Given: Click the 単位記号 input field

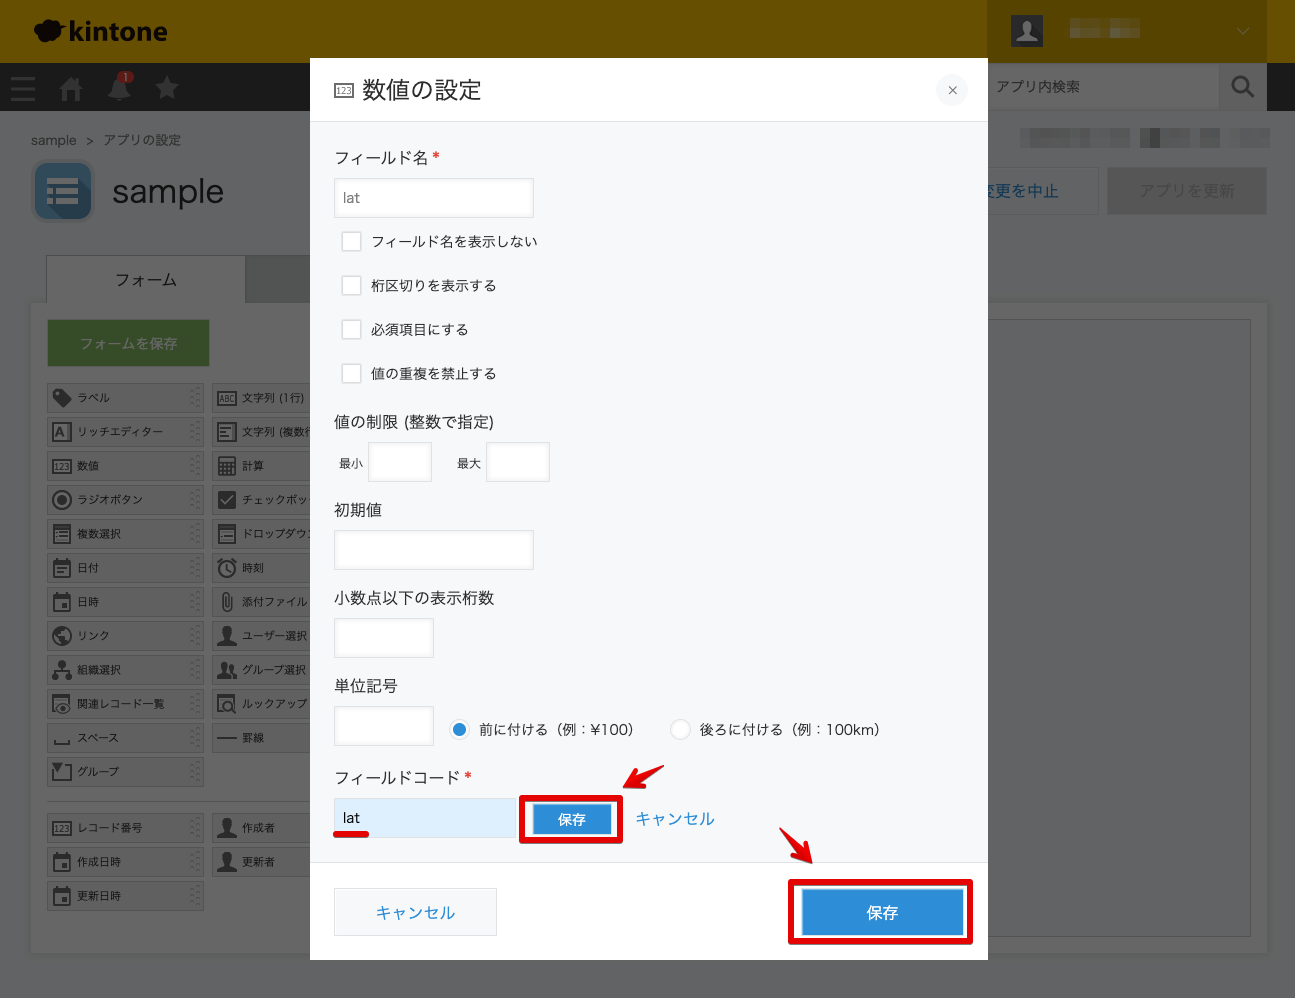Looking at the screenshot, I should point(384,726).
